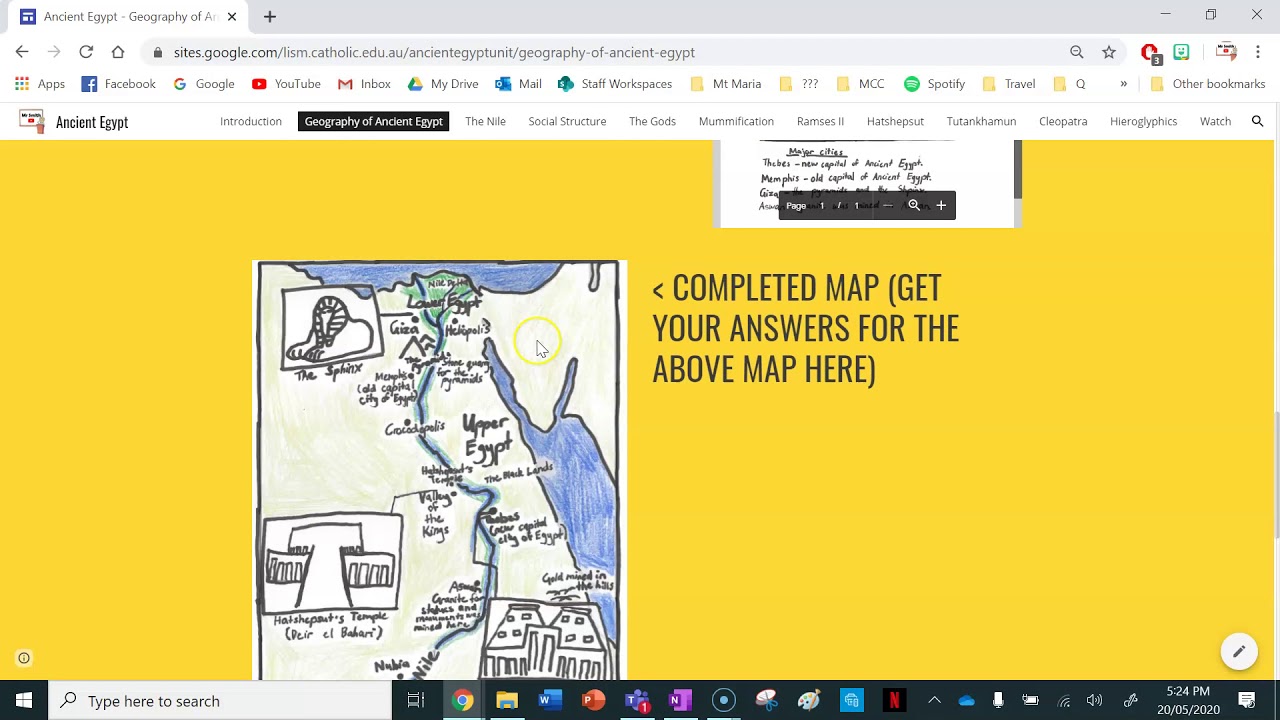The image size is (1280, 720).
Task: Show hidden system tray icons
Action: 934,701
